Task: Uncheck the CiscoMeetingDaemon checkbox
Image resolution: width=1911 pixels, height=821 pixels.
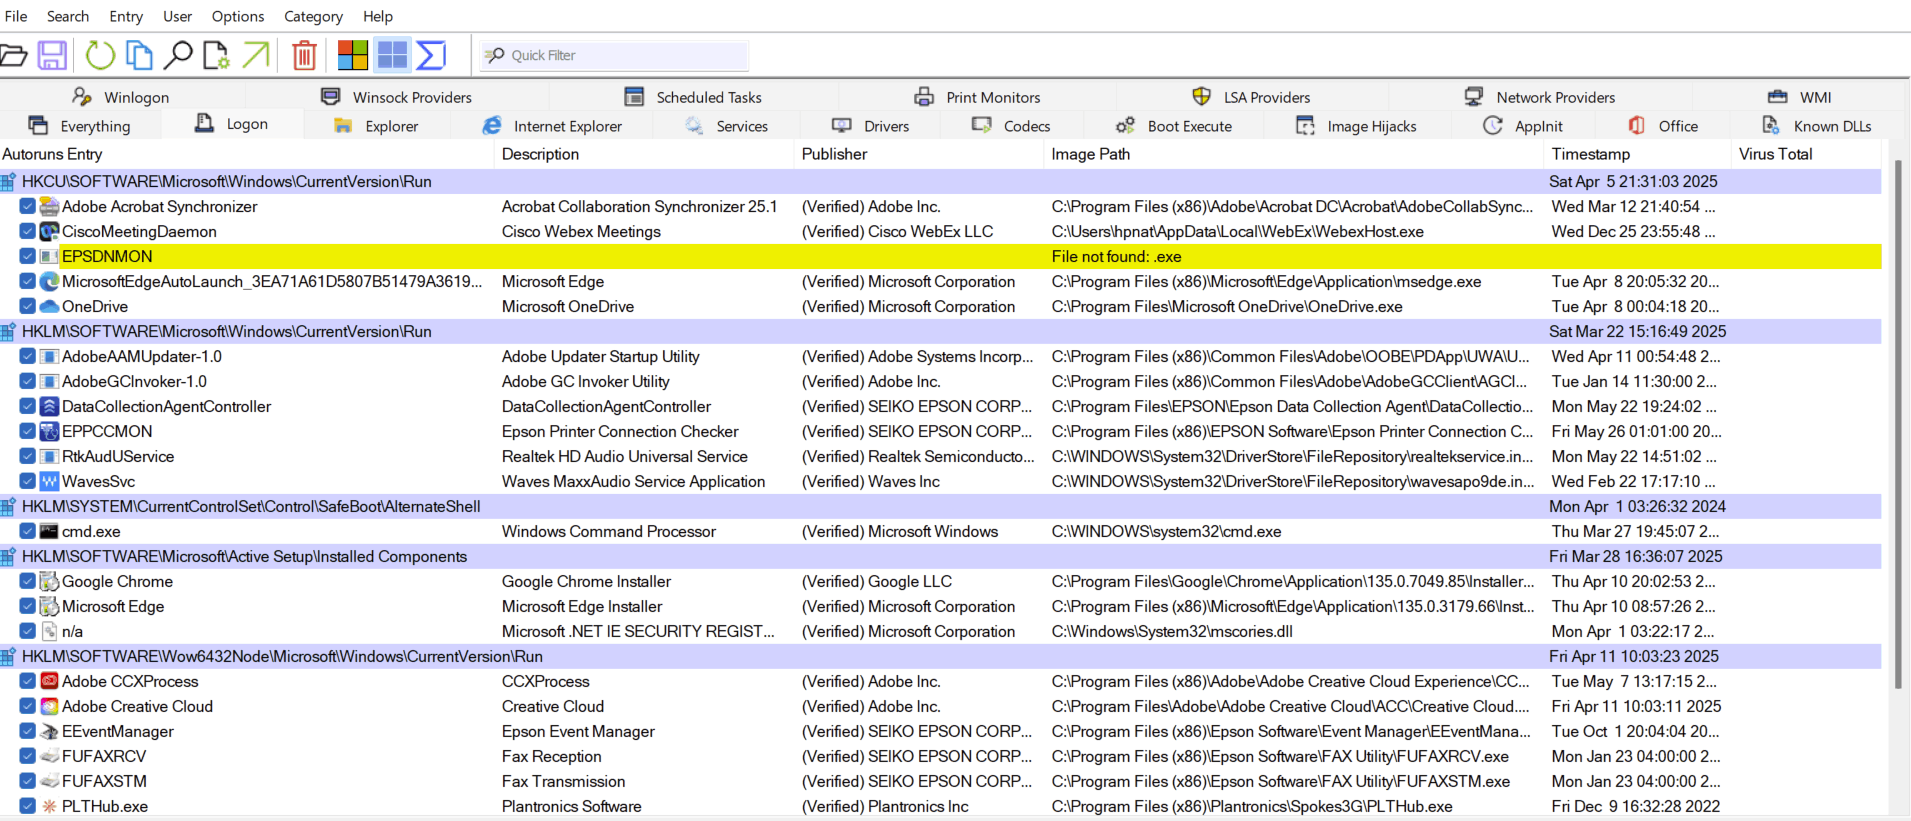Action: coord(28,231)
